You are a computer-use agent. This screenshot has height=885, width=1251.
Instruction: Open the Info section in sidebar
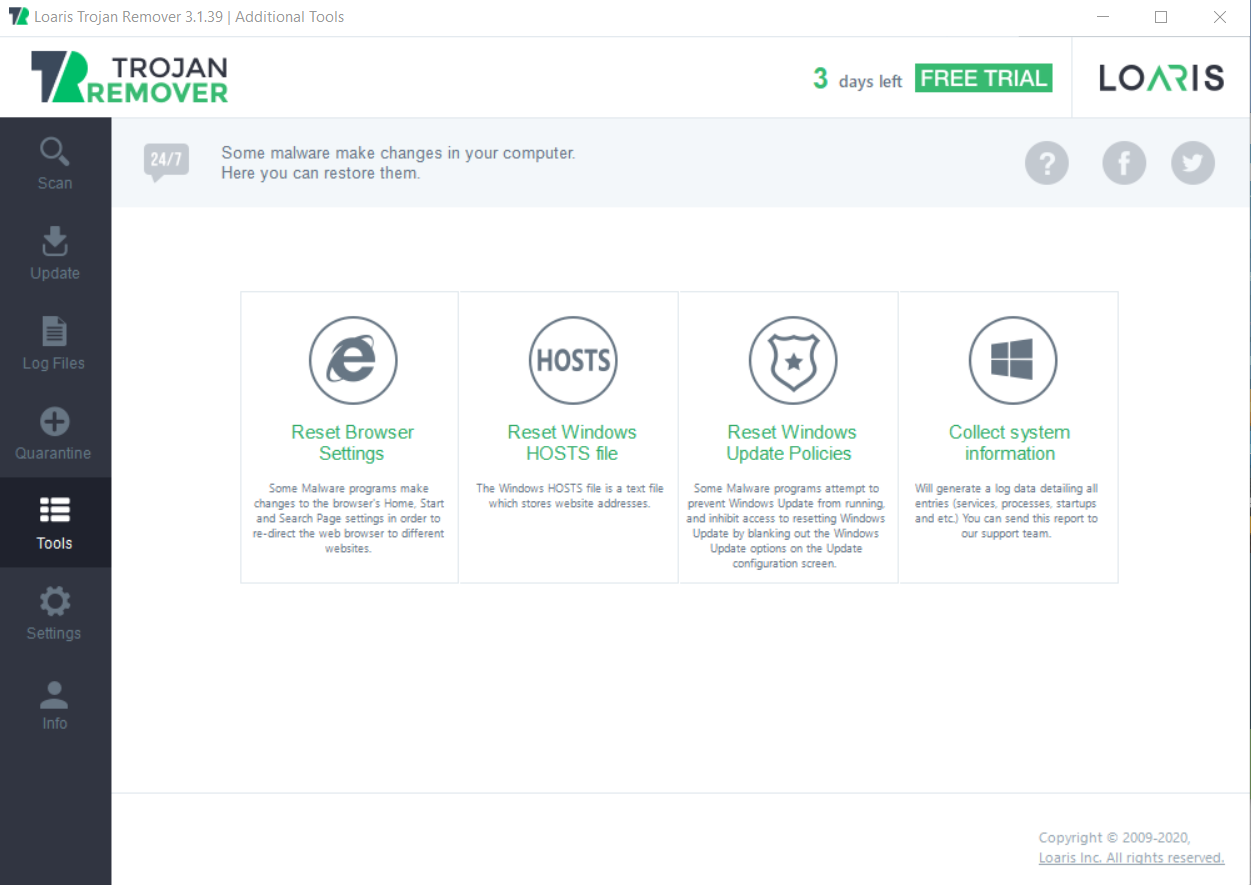coord(55,703)
